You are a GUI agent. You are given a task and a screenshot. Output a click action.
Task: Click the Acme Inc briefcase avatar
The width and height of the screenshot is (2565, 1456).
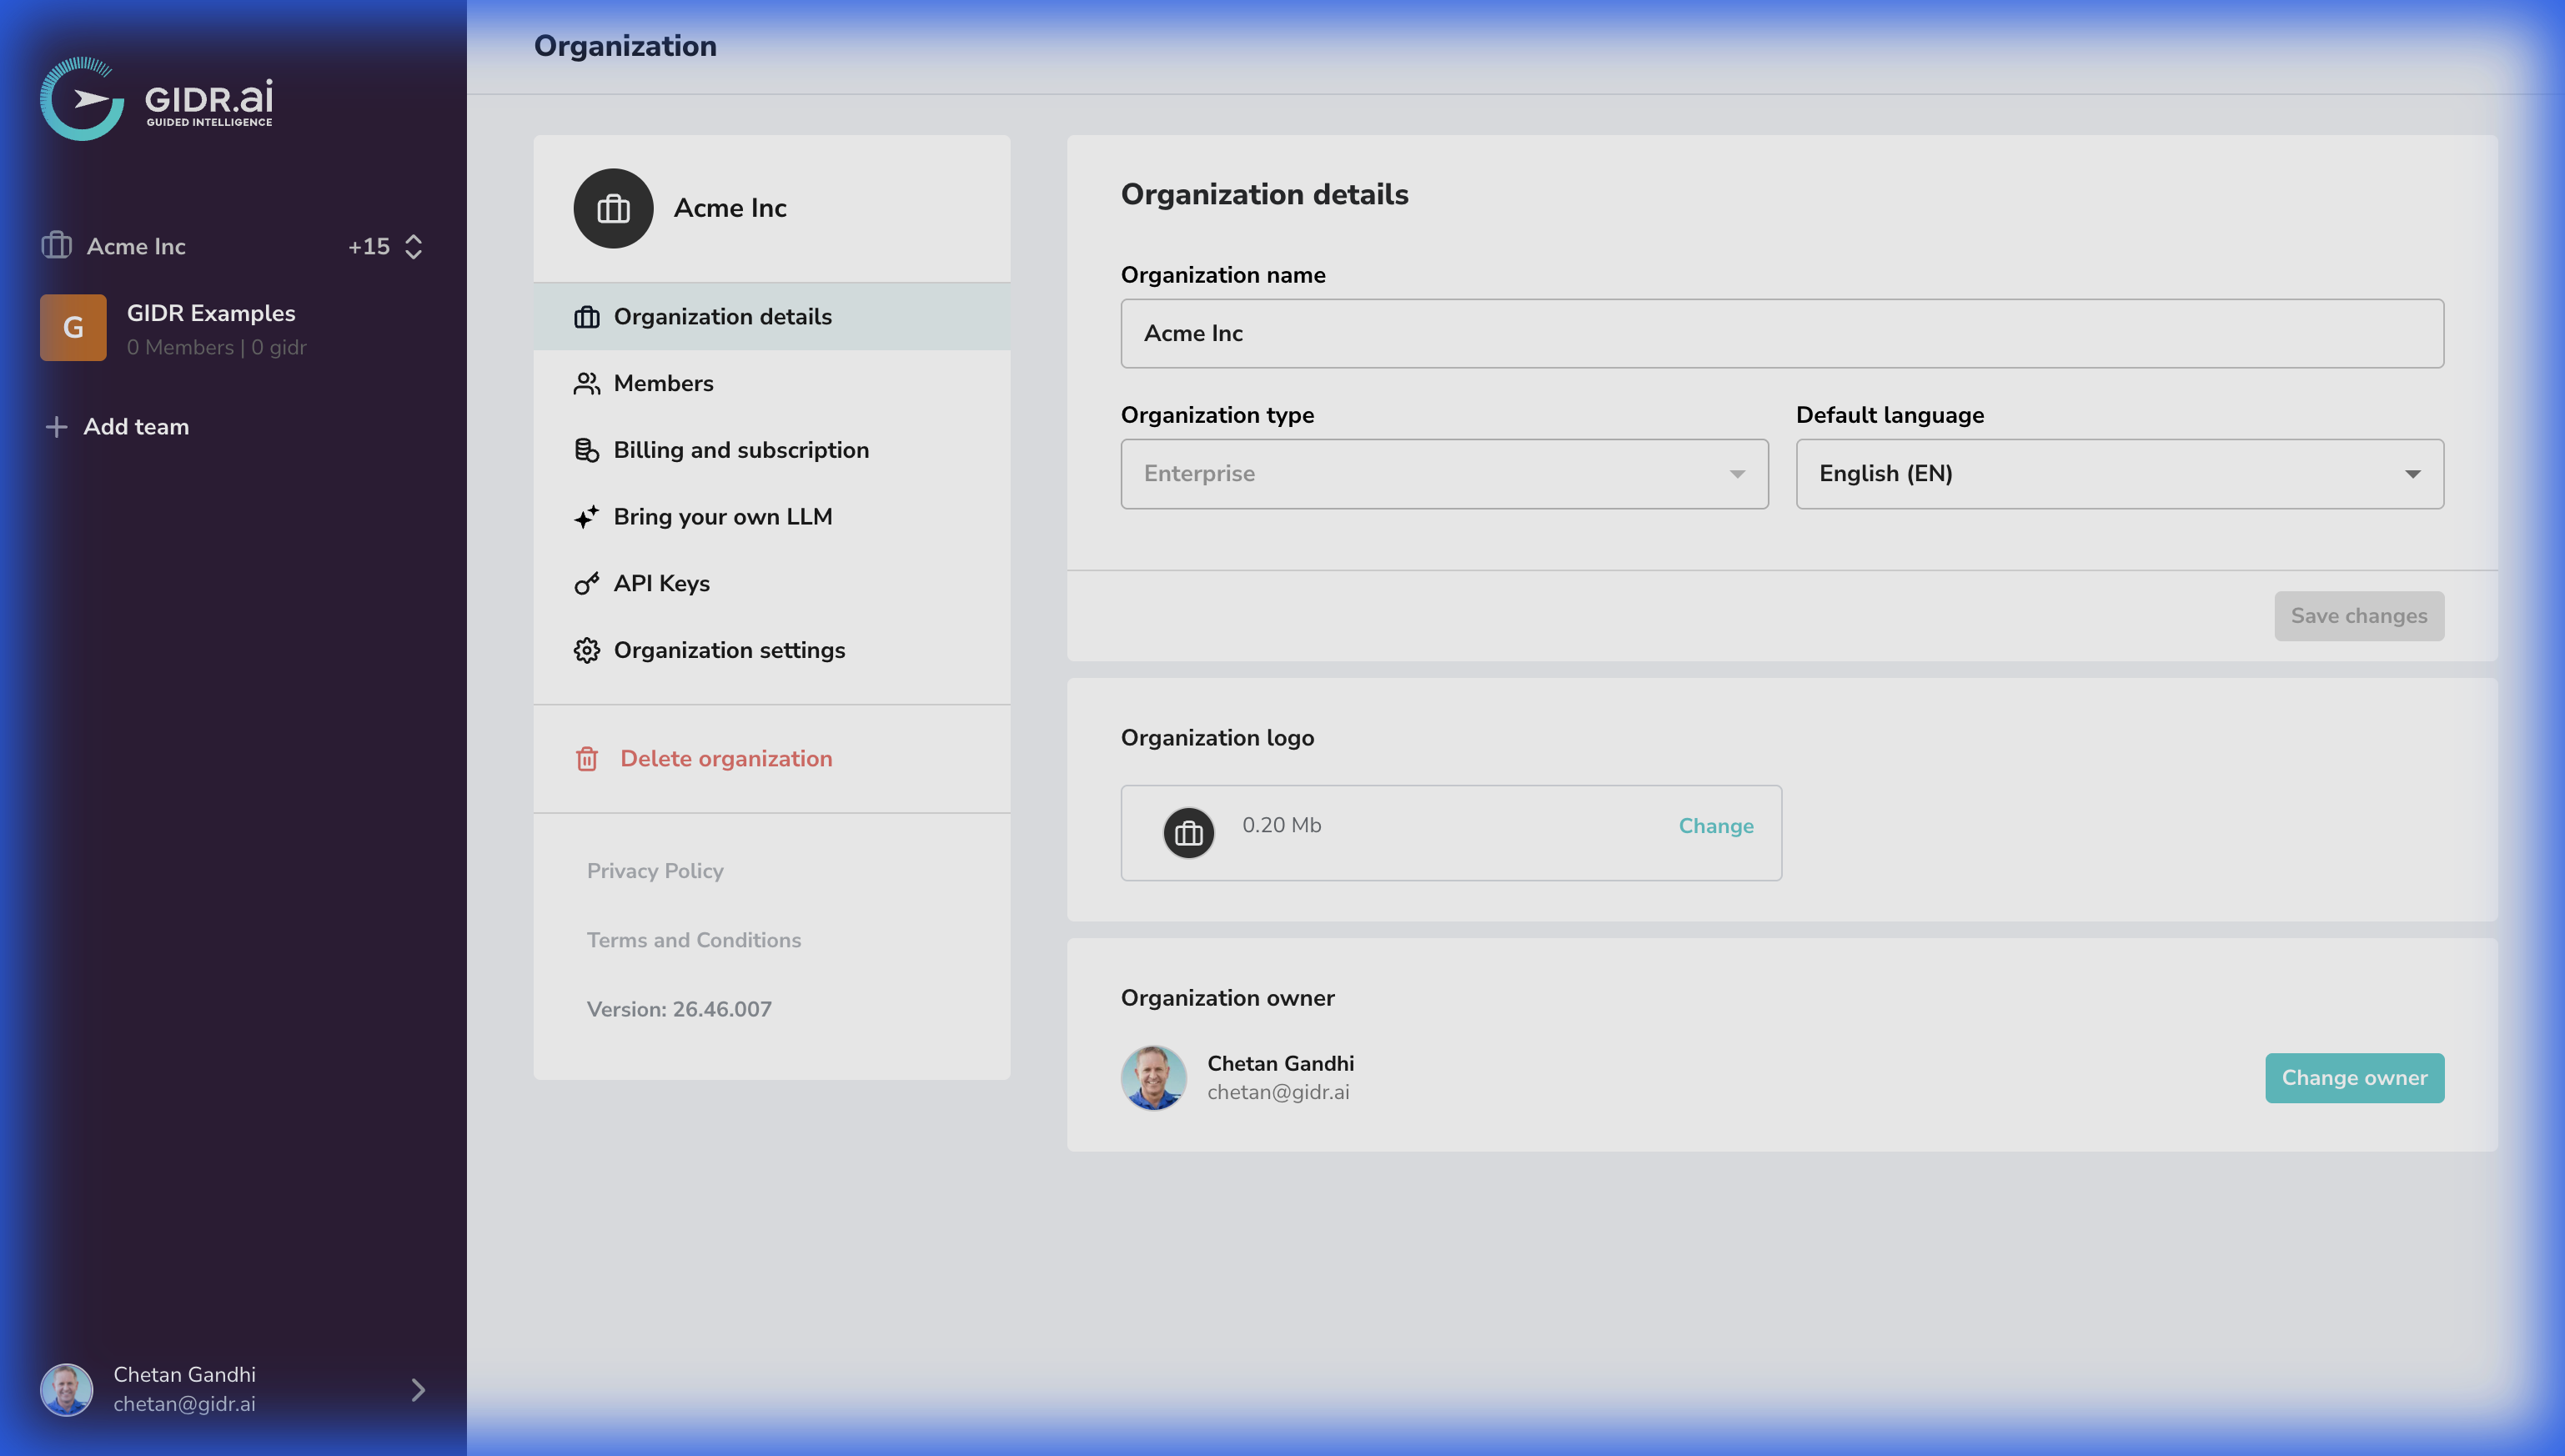pos(613,208)
